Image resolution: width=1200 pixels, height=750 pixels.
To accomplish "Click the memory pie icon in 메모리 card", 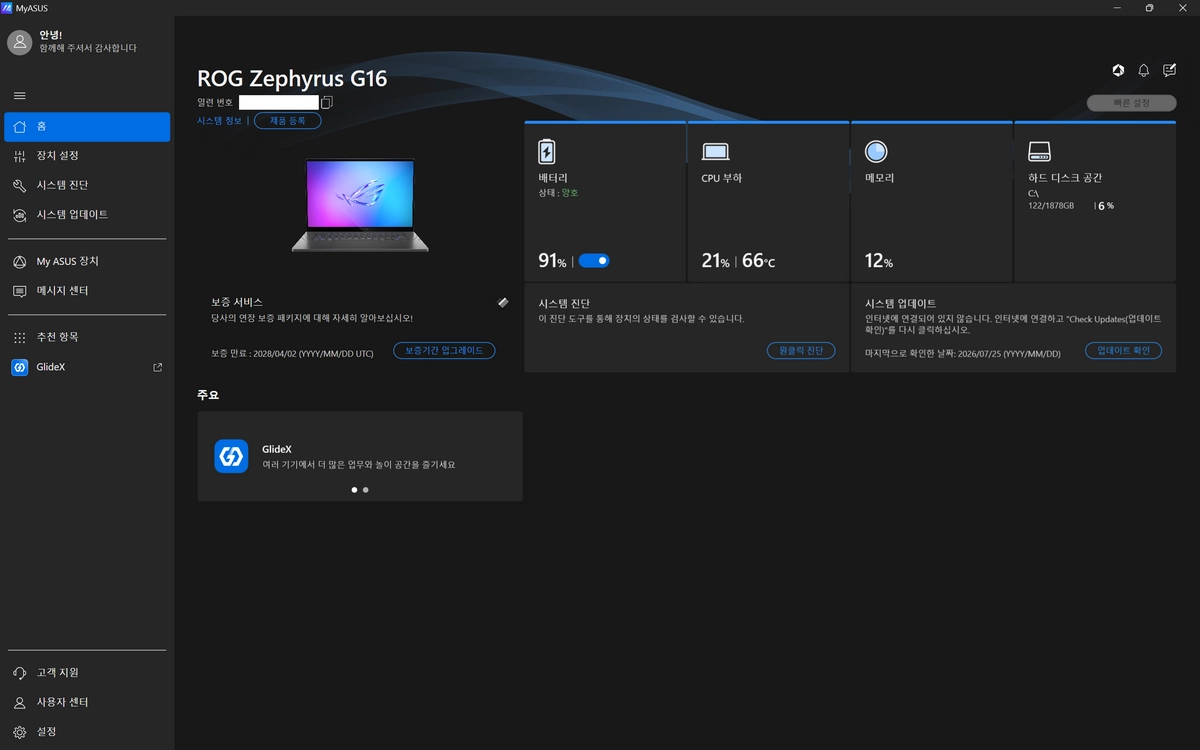I will (876, 152).
